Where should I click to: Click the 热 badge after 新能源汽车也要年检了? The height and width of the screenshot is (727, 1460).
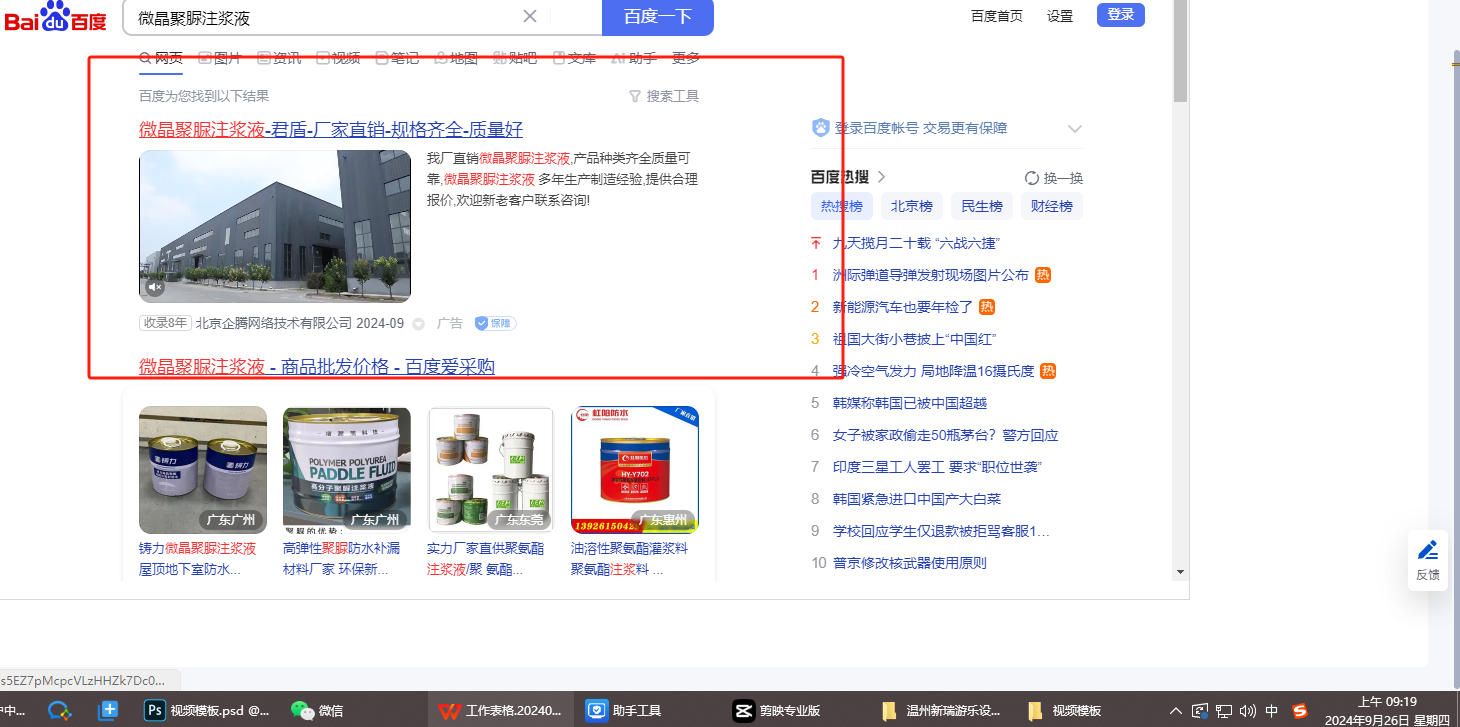[986, 307]
